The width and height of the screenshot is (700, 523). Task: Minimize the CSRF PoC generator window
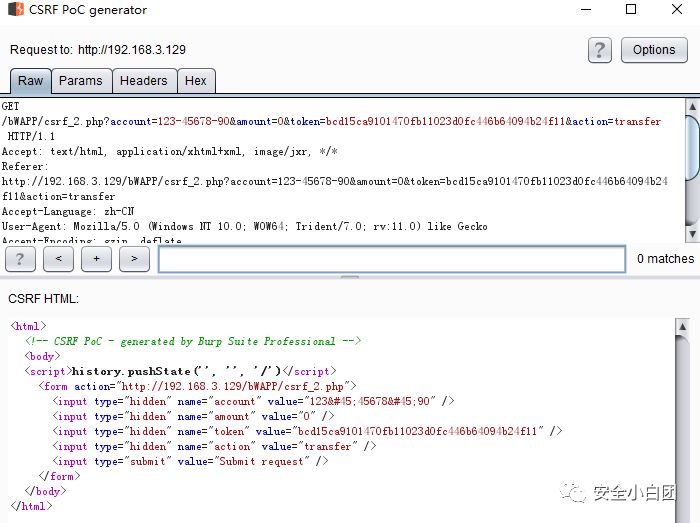pyautogui.click(x=586, y=9)
